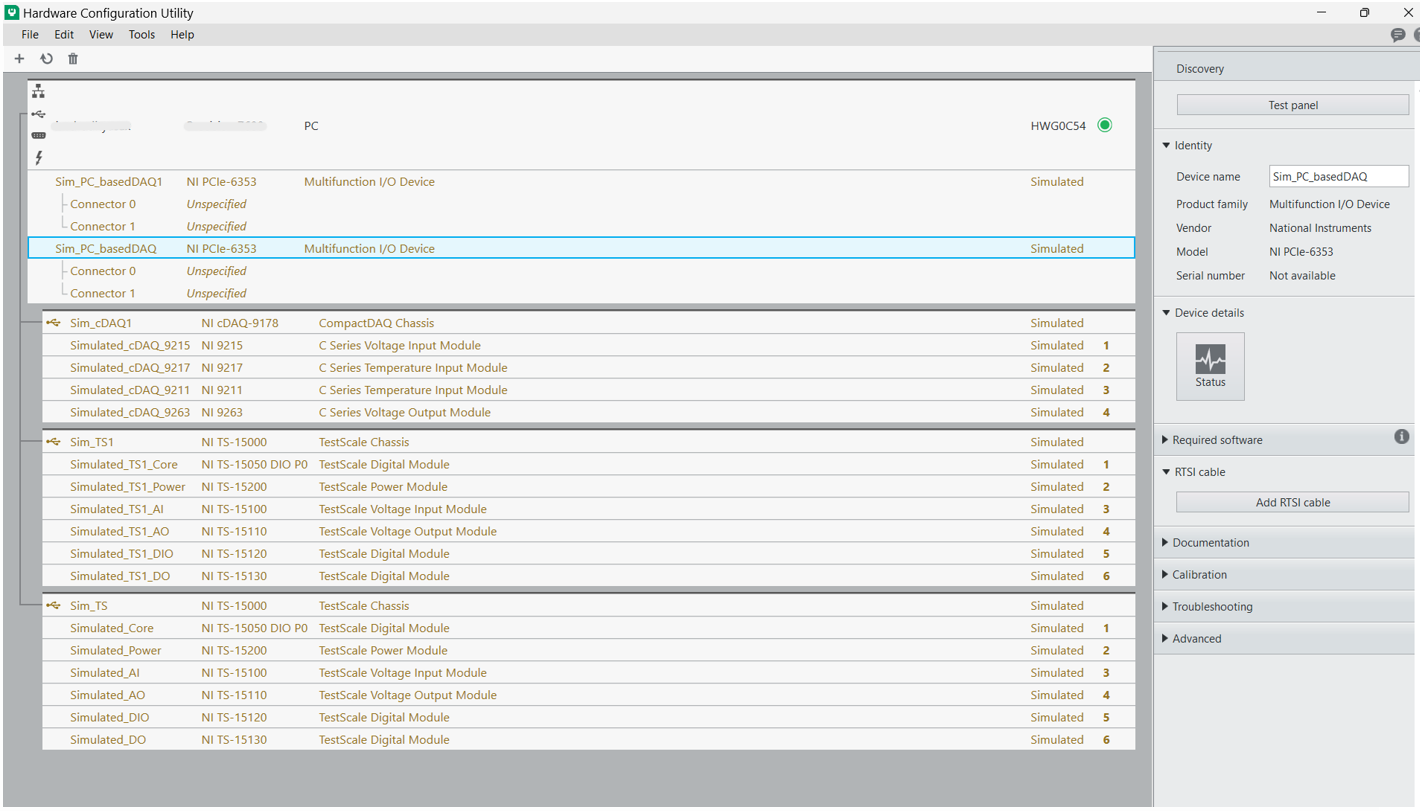Click the Discovery panel header
The height and width of the screenshot is (811, 1420).
(x=1287, y=69)
